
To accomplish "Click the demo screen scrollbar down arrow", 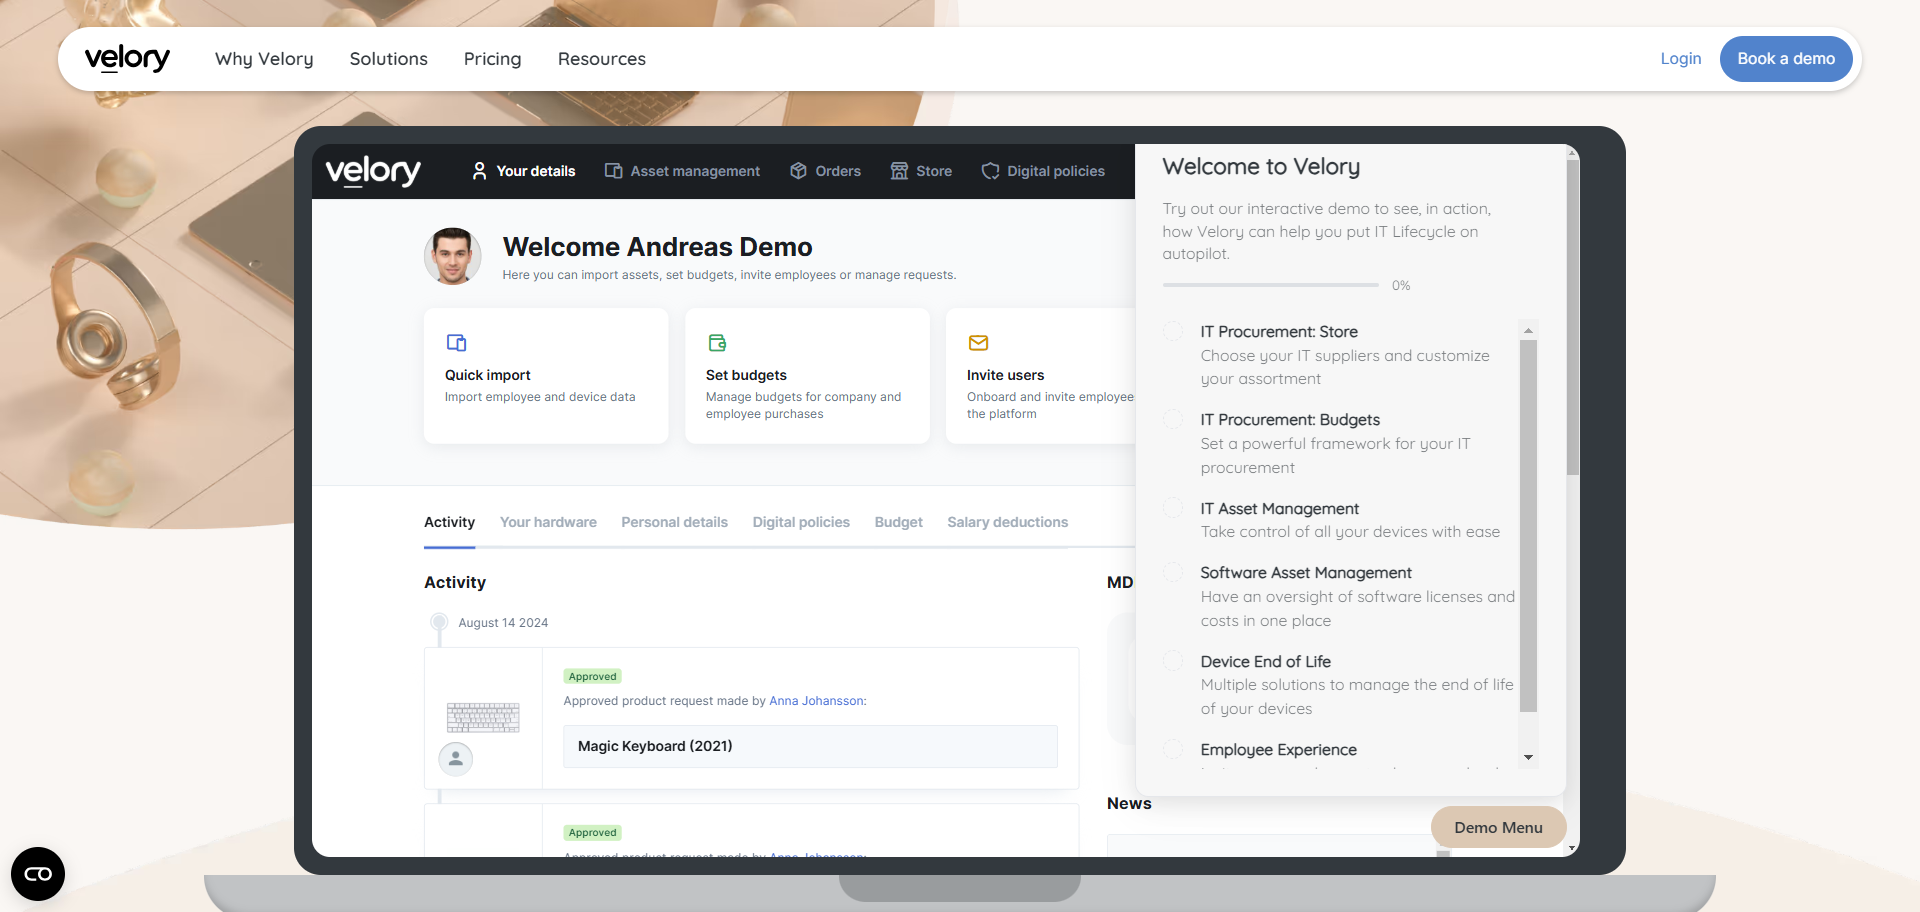I will pyautogui.click(x=1572, y=849).
